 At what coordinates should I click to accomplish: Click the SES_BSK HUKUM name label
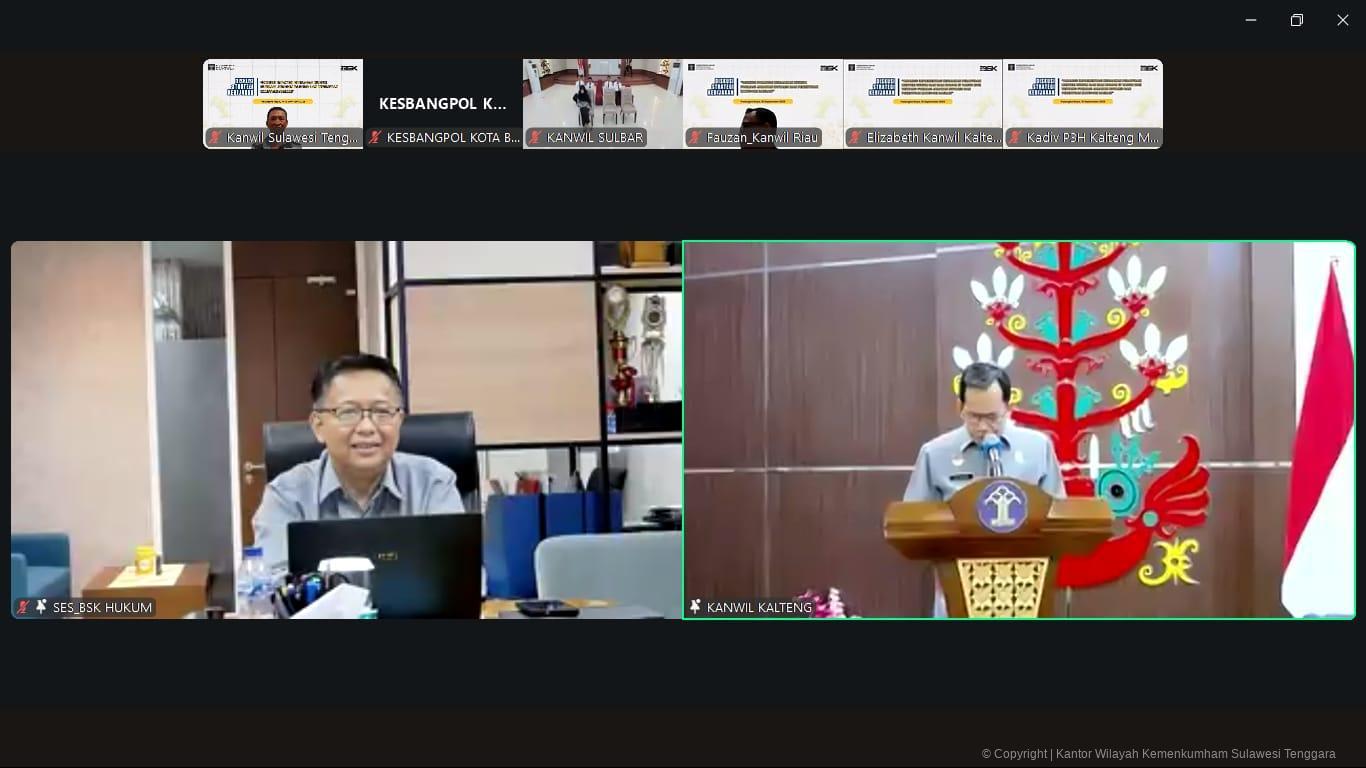click(x=103, y=607)
